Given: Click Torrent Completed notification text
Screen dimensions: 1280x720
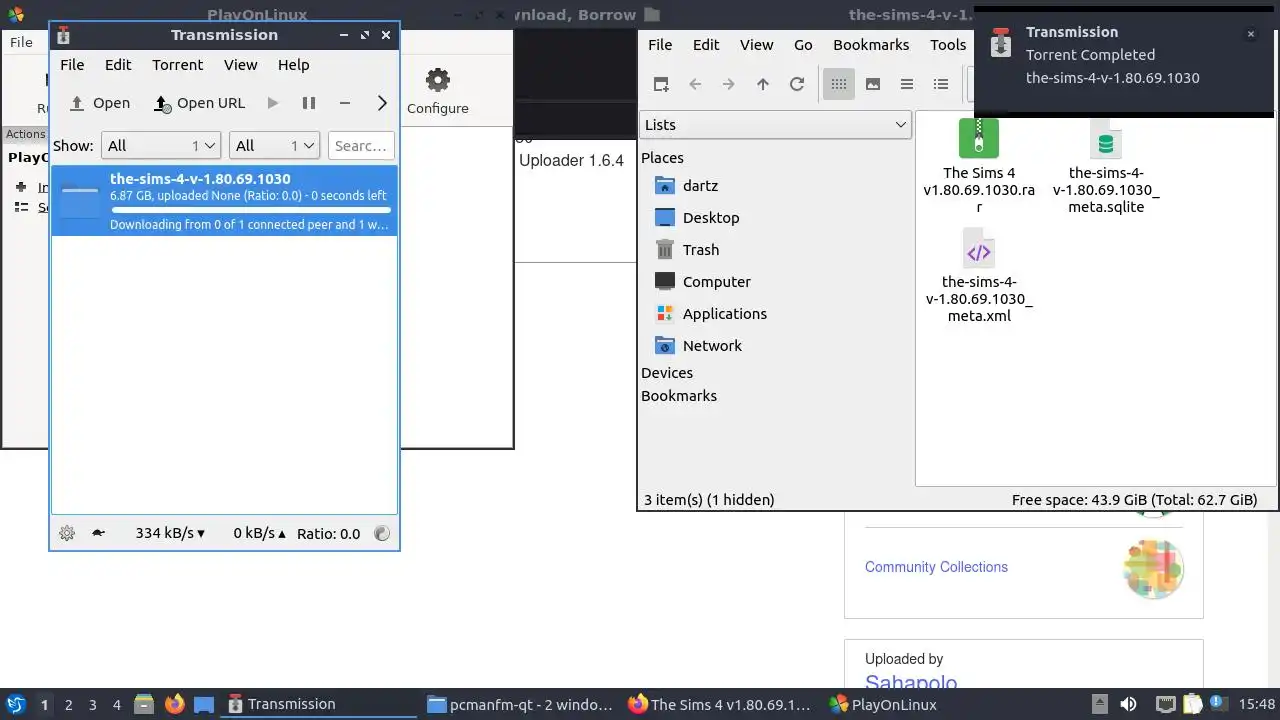Looking at the screenshot, I should pyautogui.click(x=1090, y=55).
